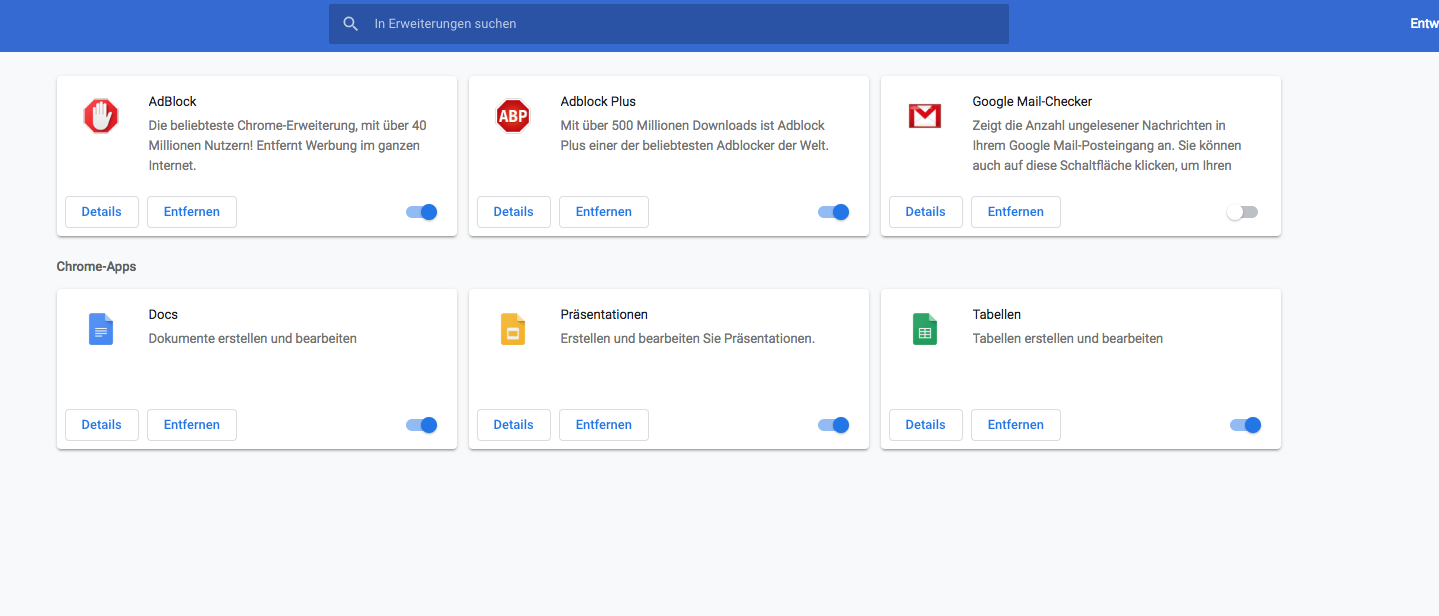Click 'Erstellen und bearbeiten Sie Präsentationen.' text

pyautogui.click(x=688, y=339)
